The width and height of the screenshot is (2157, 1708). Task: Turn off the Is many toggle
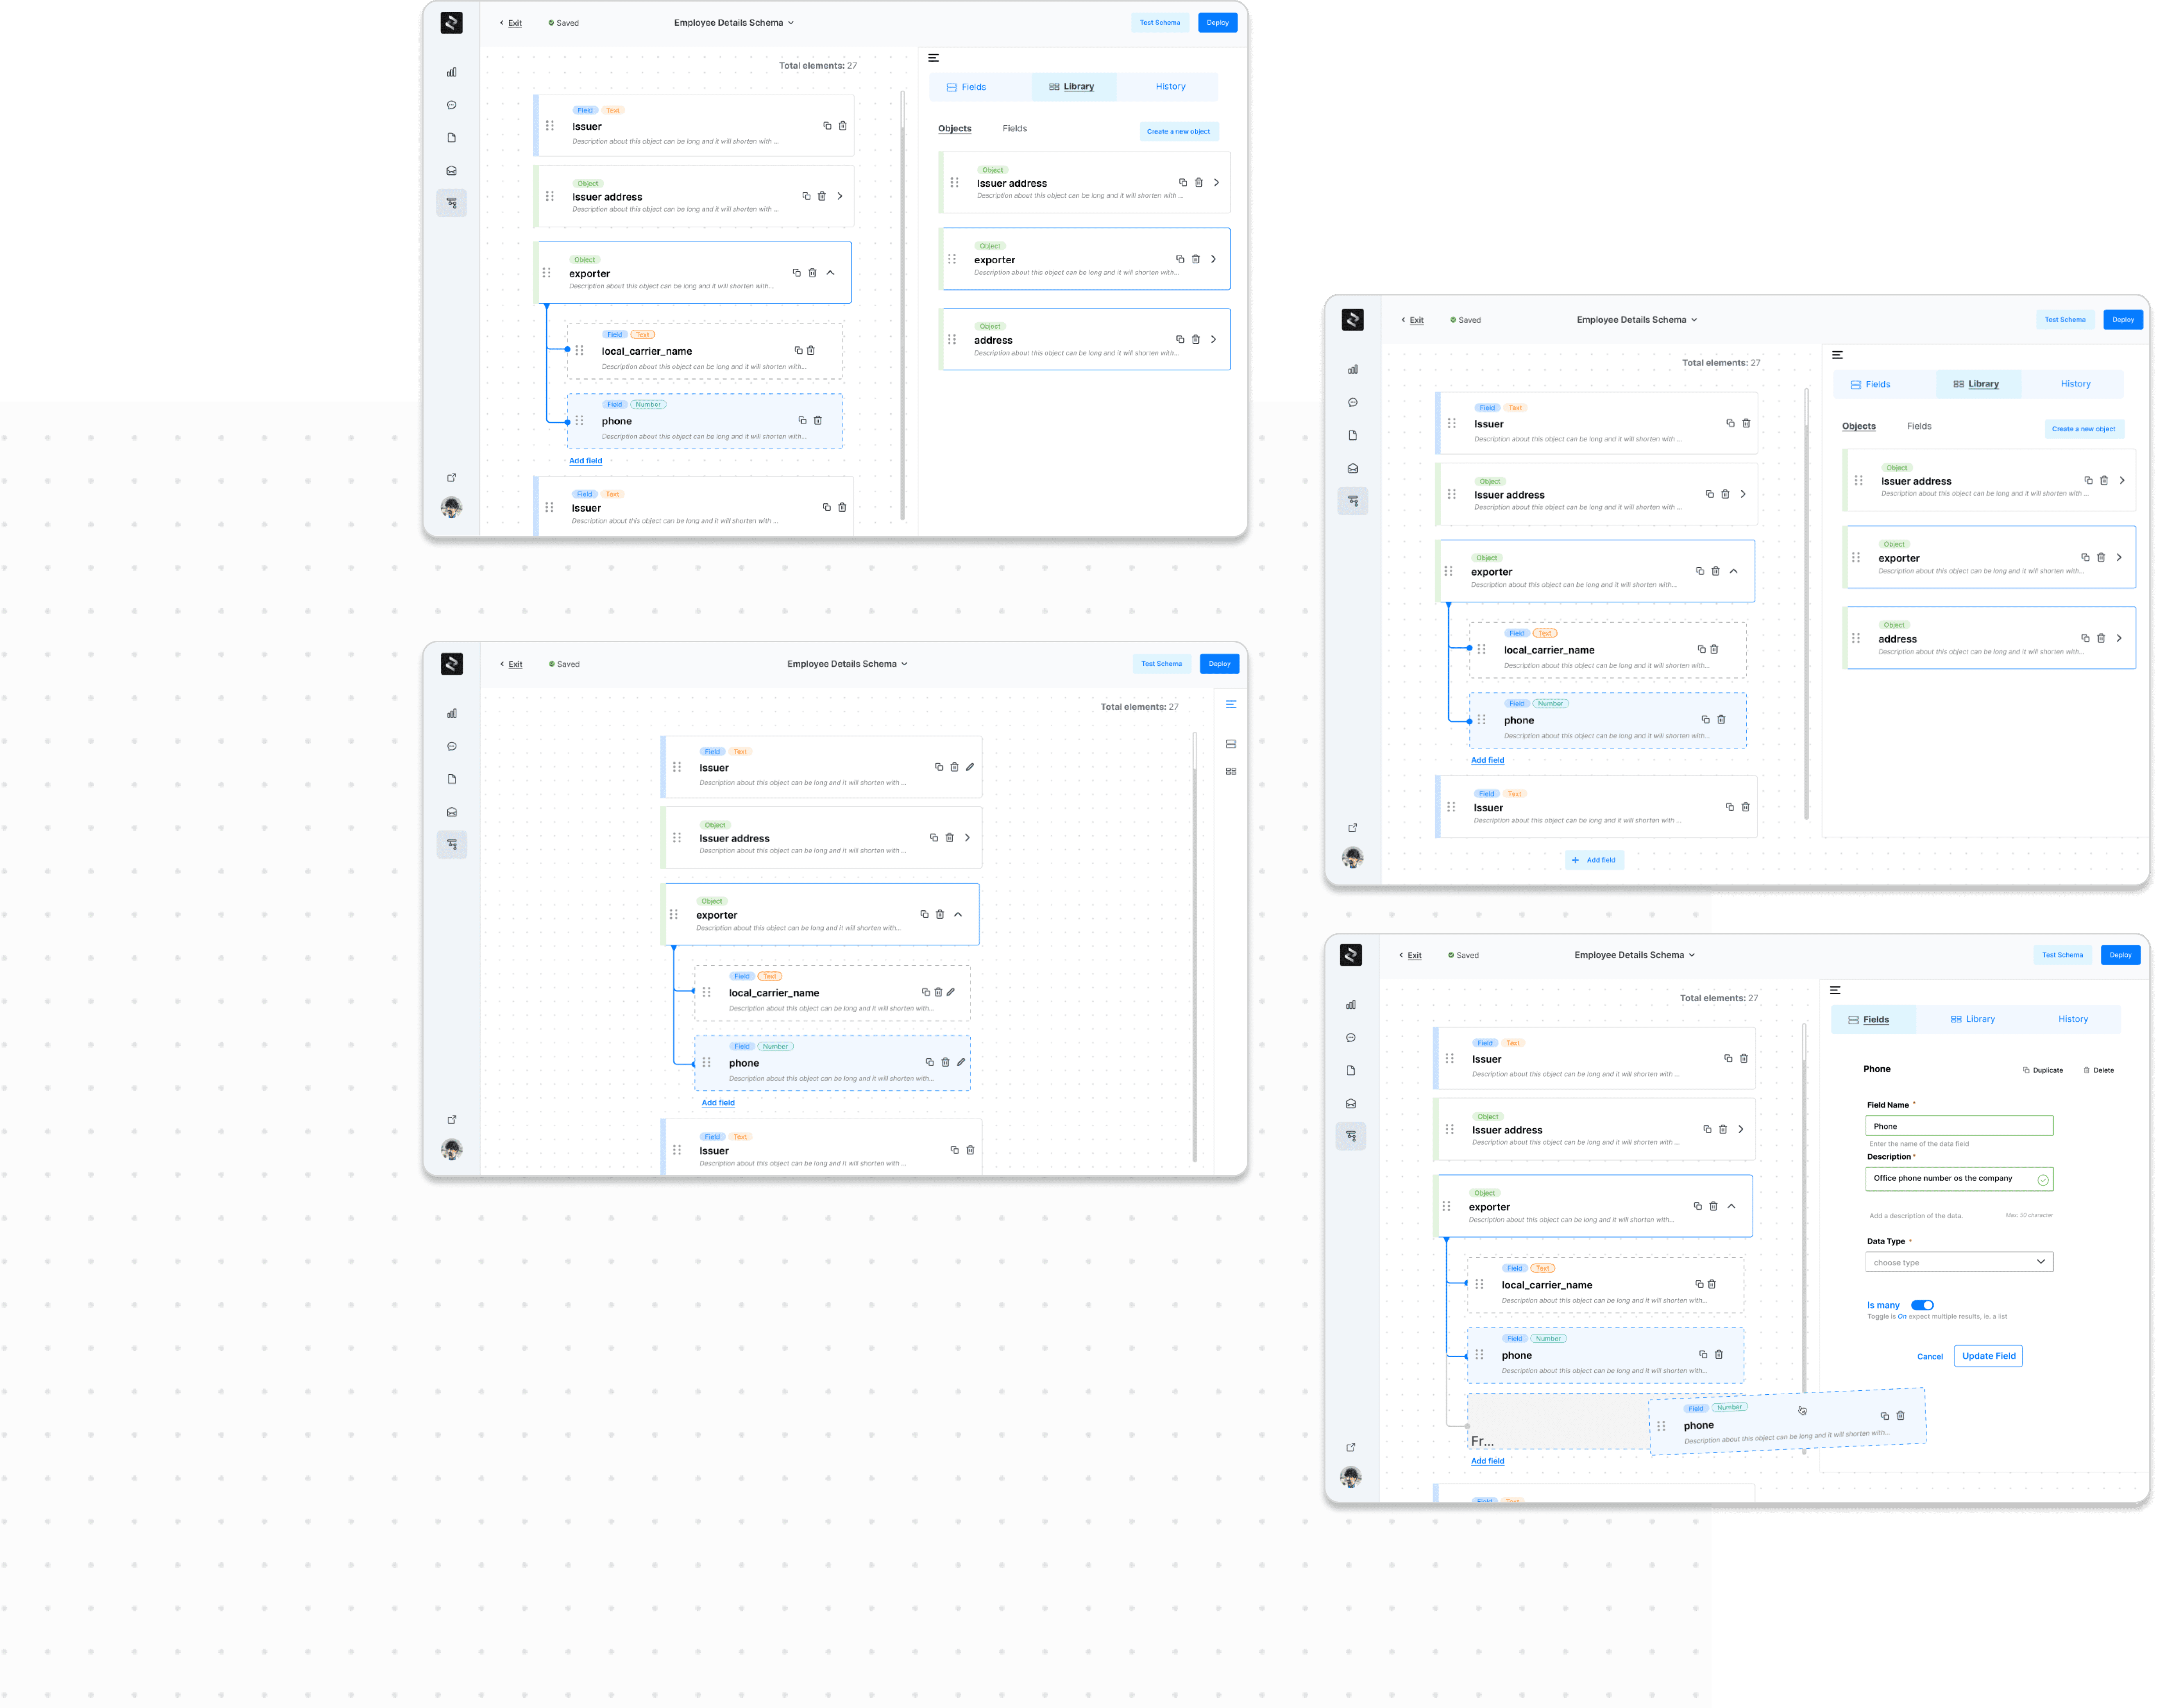(x=1922, y=1305)
